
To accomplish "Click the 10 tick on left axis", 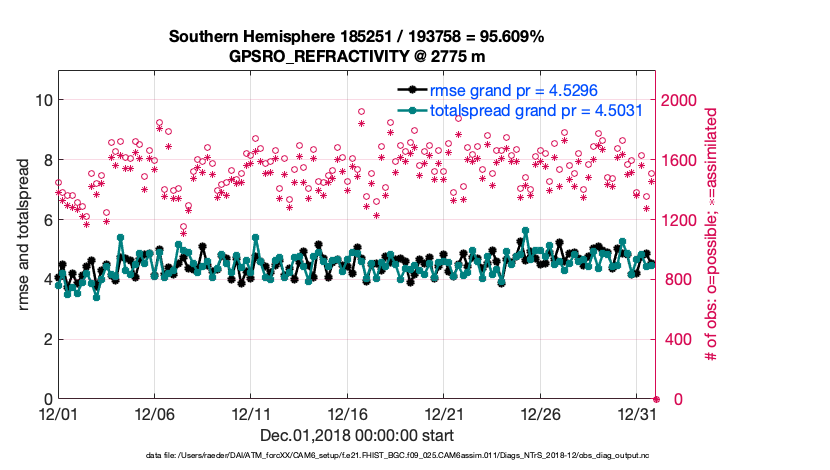I will (42, 100).
